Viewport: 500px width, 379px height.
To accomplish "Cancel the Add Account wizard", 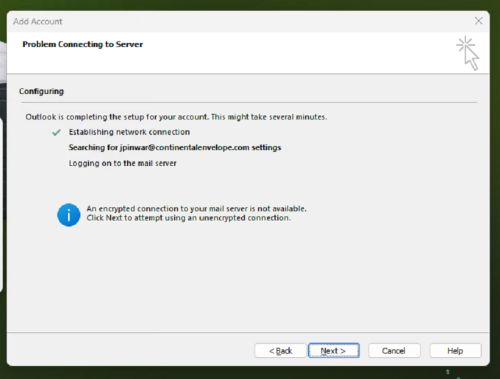I will point(394,351).
